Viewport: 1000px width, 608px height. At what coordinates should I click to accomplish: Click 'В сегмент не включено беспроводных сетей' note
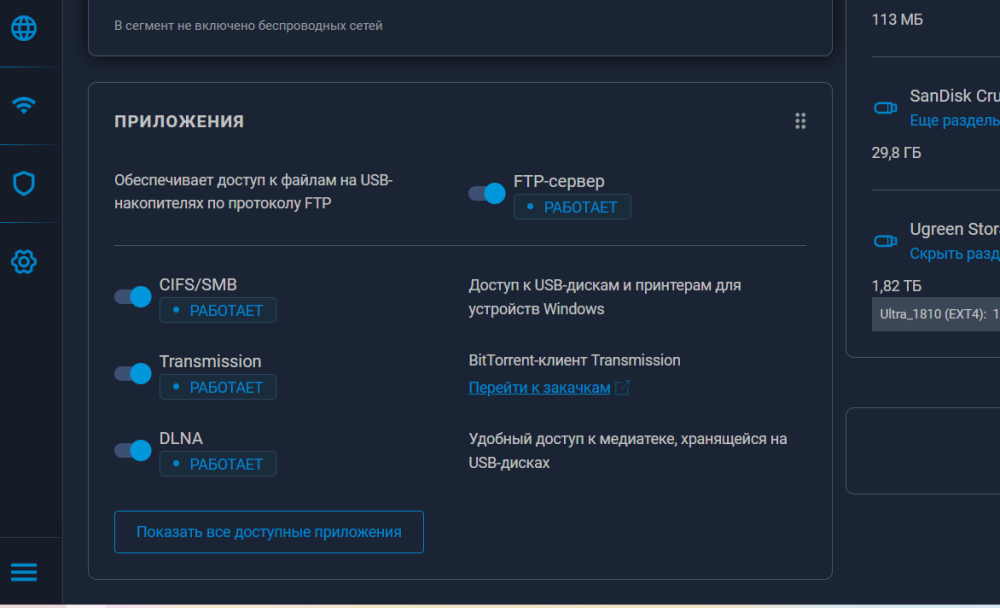(x=248, y=26)
